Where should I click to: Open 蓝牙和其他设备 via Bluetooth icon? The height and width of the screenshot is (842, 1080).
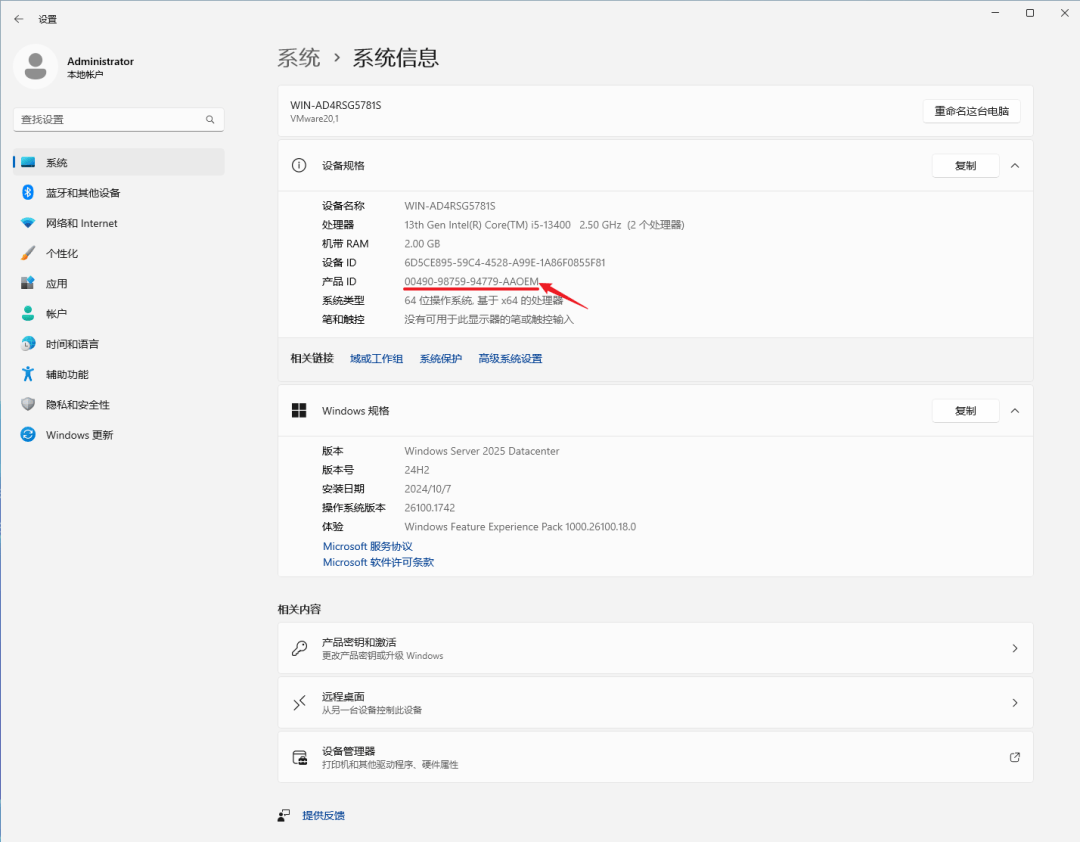point(28,192)
